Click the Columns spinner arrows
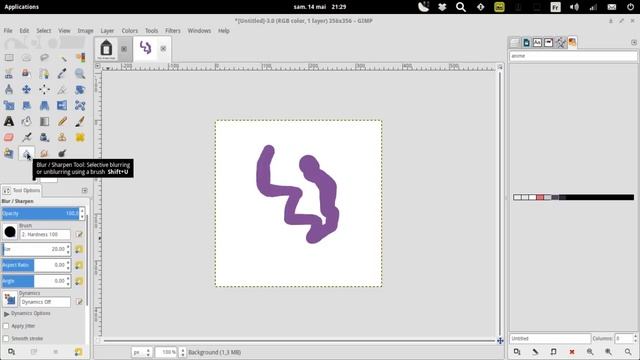 point(635,338)
